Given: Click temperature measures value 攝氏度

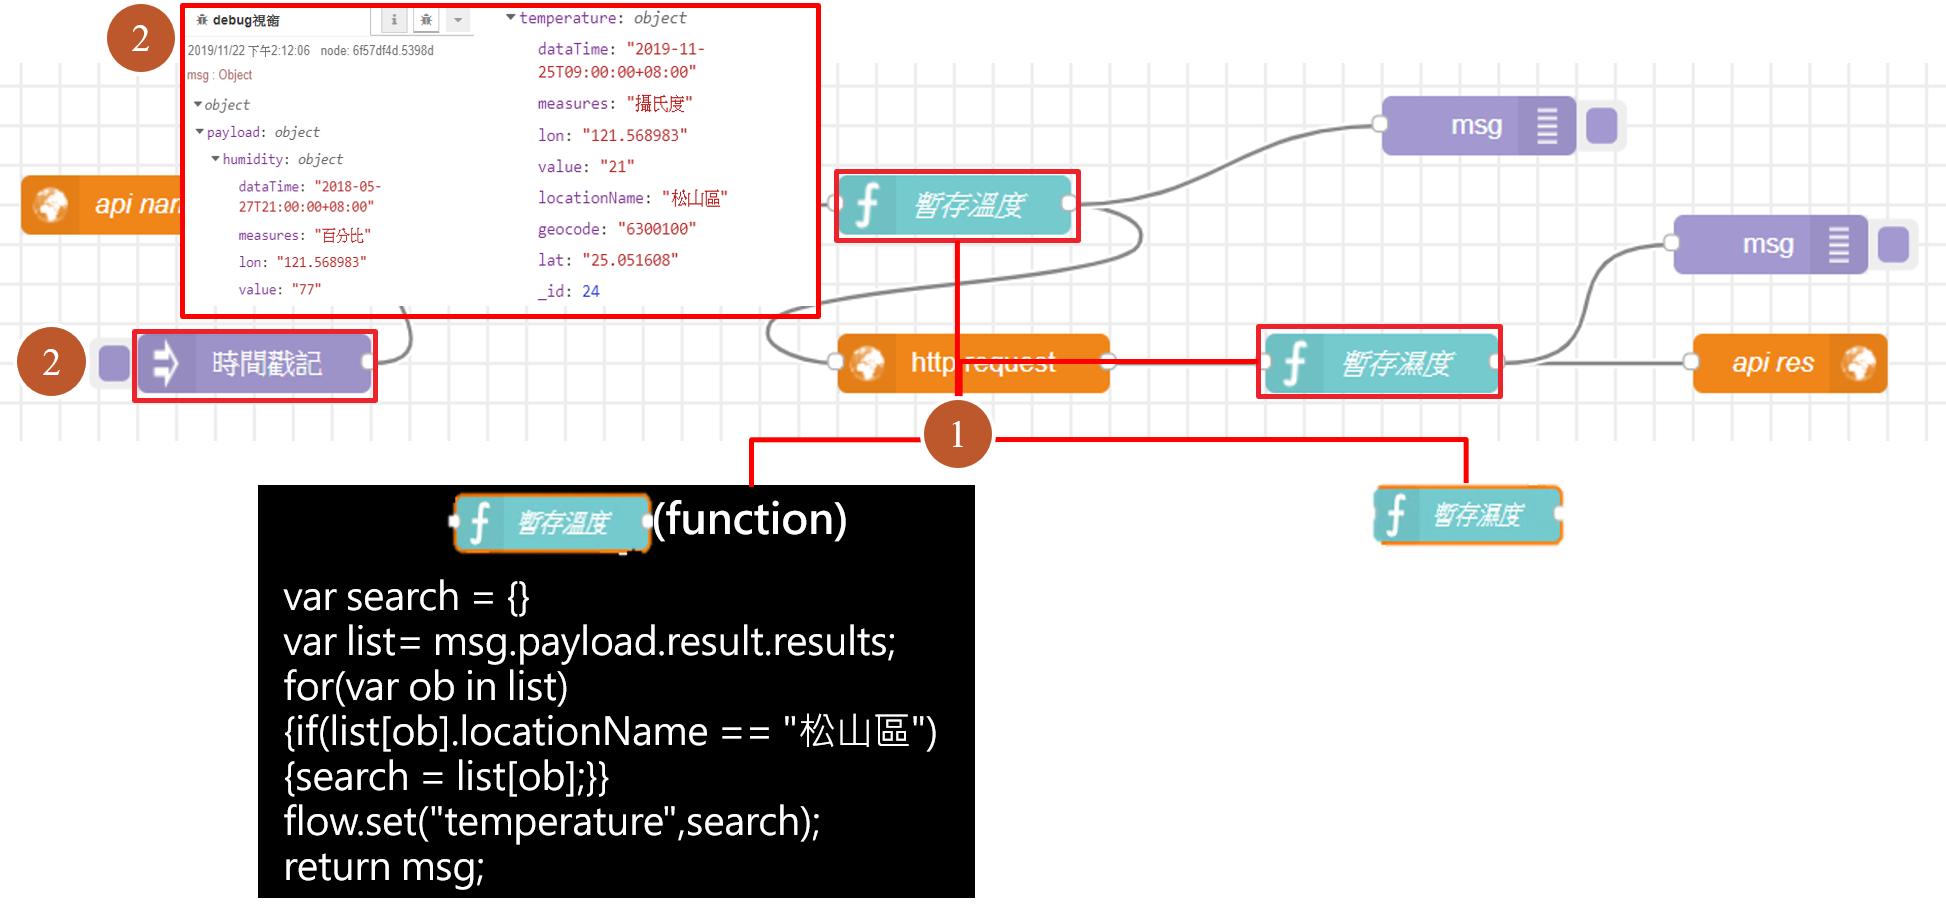Looking at the screenshot, I should coord(660,103).
